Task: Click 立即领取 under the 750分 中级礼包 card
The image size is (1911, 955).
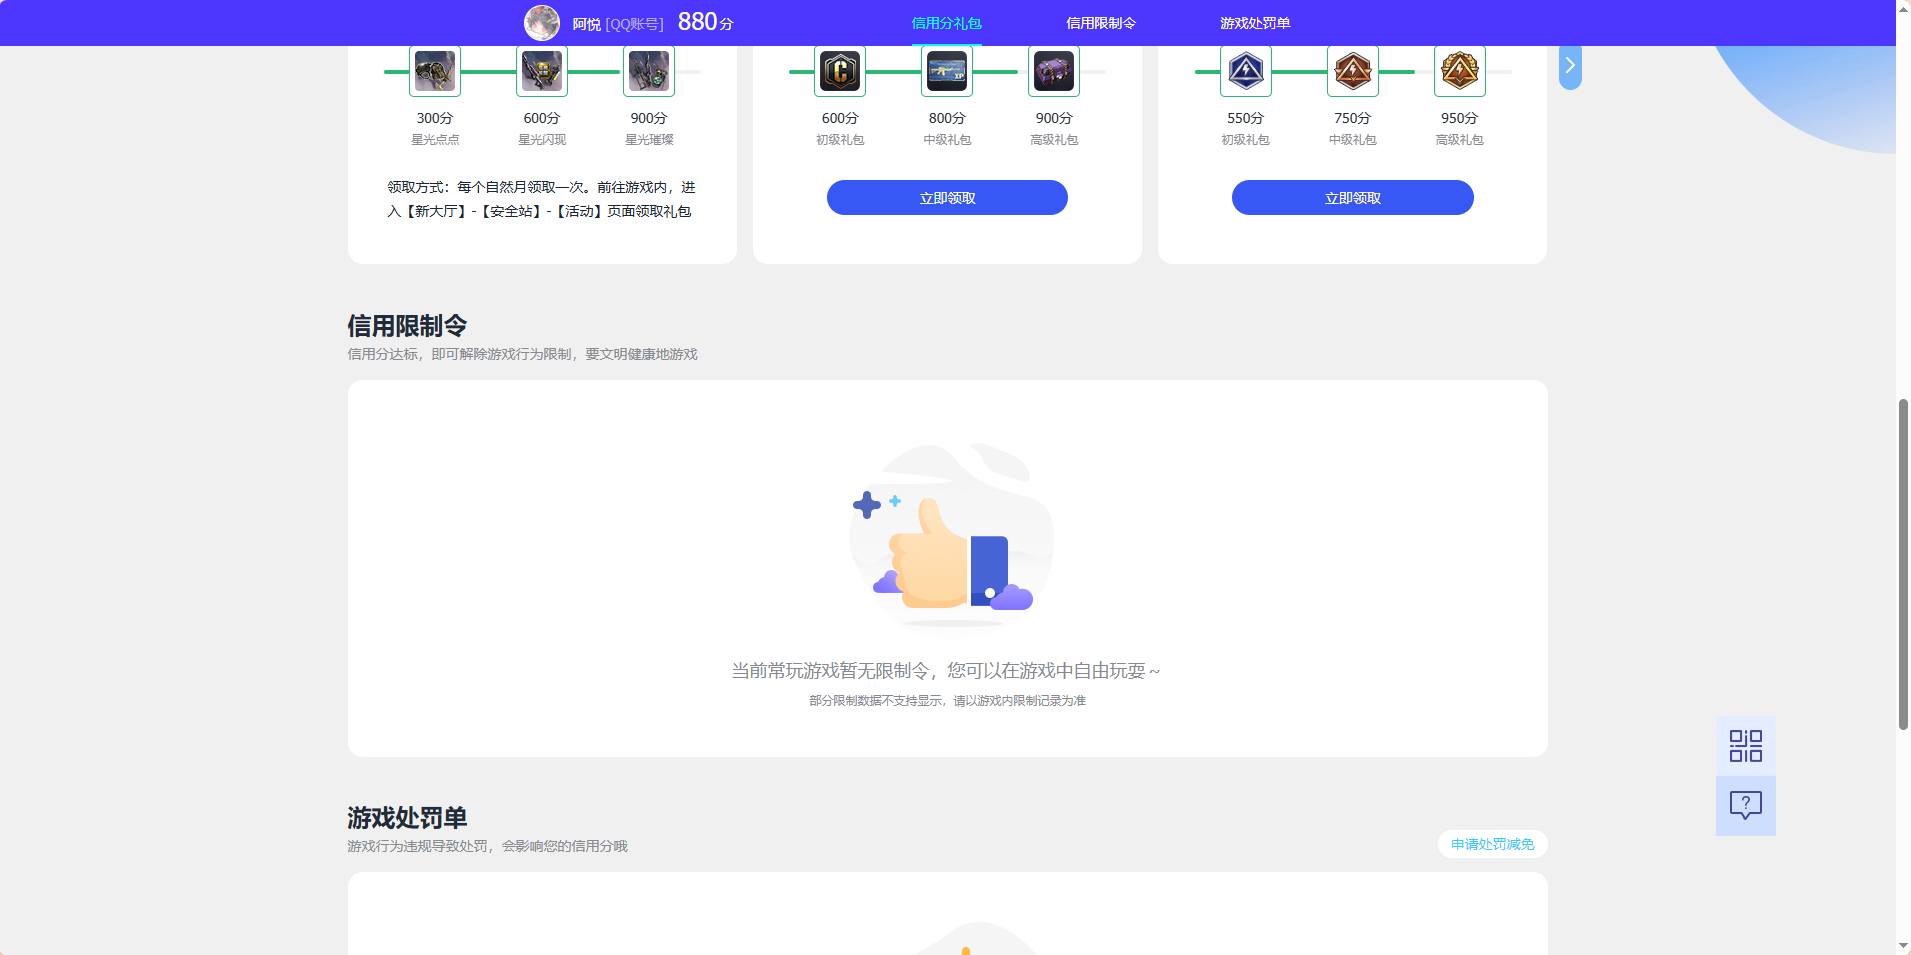Action: (x=1353, y=198)
